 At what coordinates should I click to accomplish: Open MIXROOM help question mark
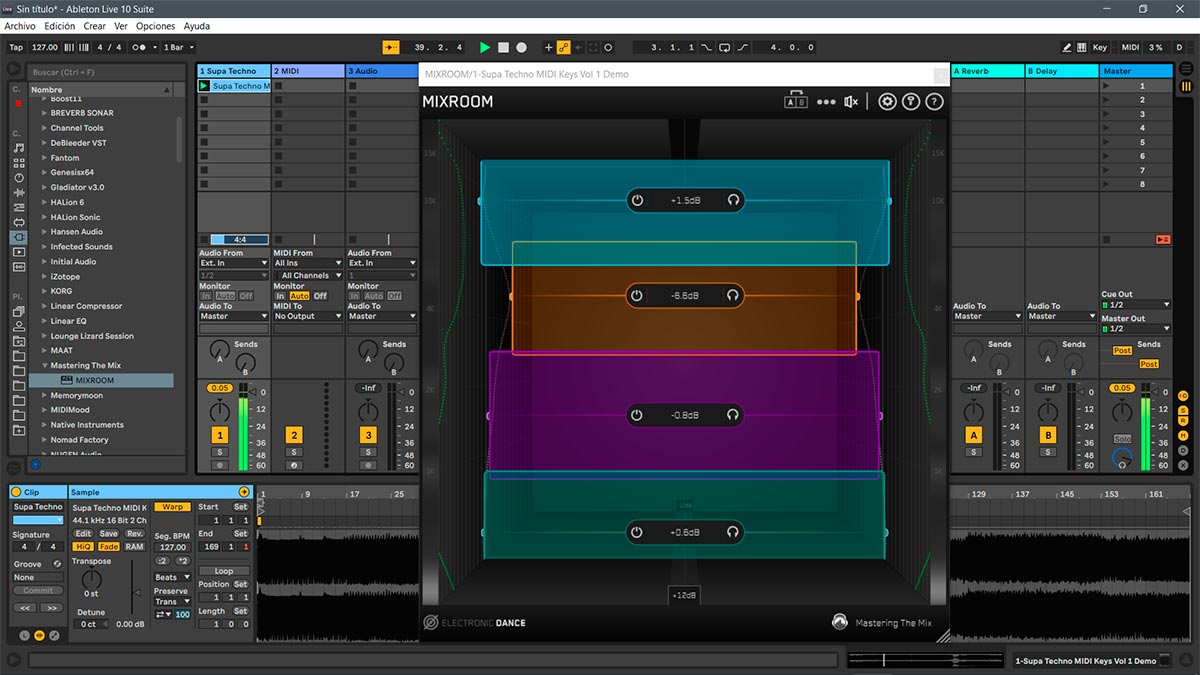click(x=934, y=101)
